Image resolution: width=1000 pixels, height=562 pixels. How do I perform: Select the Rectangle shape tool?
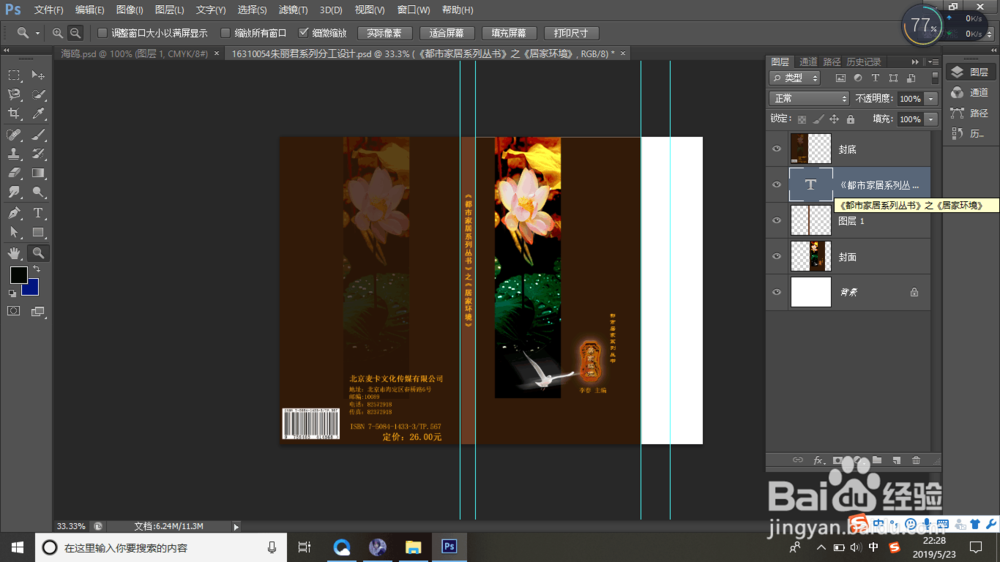pyautogui.click(x=38, y=233)
